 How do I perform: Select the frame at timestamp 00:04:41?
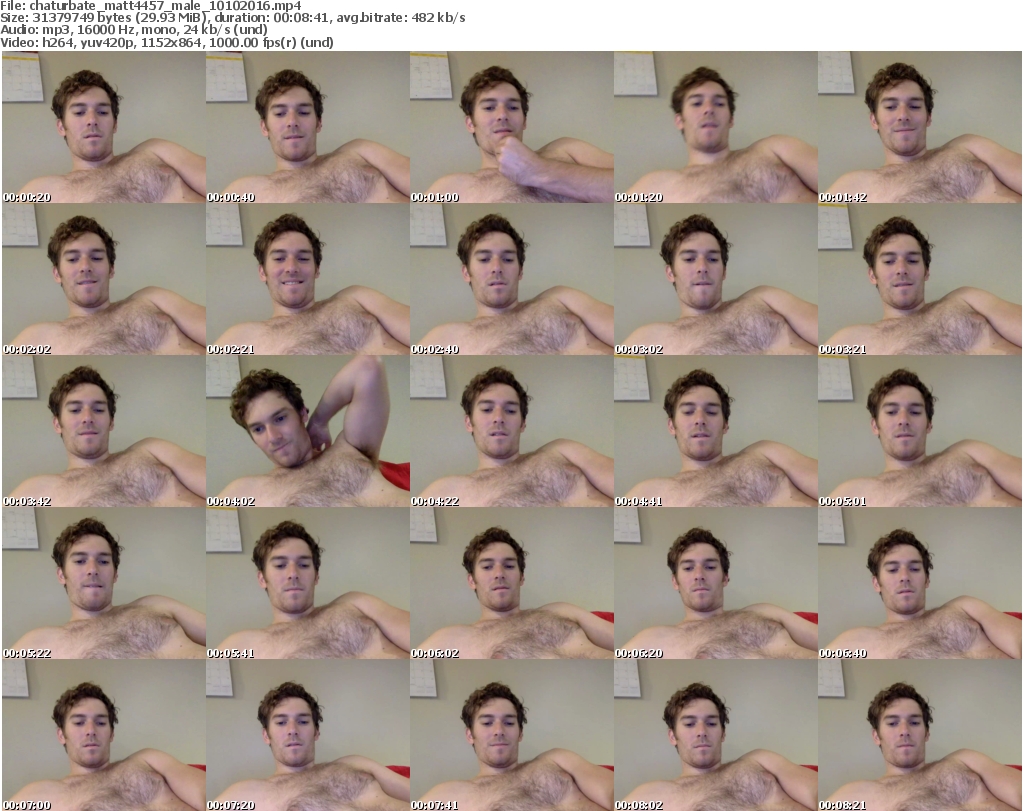coord(715,432)
